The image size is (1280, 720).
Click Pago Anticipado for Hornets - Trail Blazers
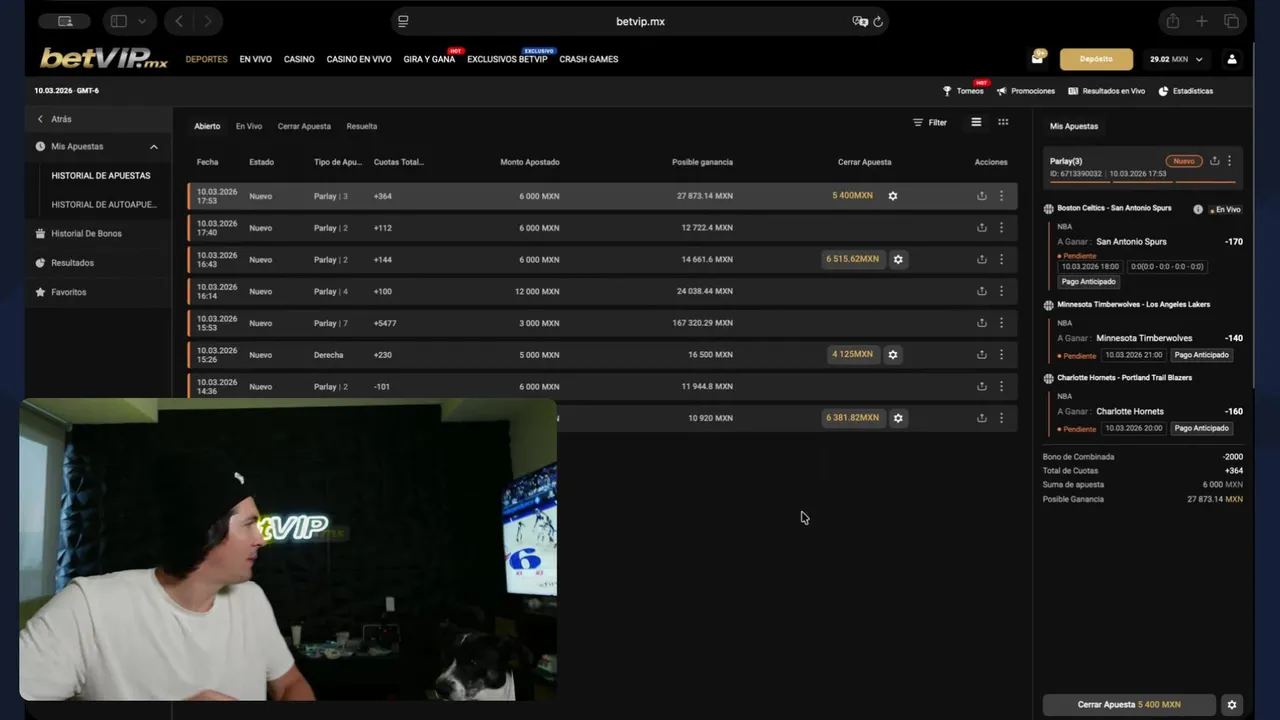pos(1201,428)
